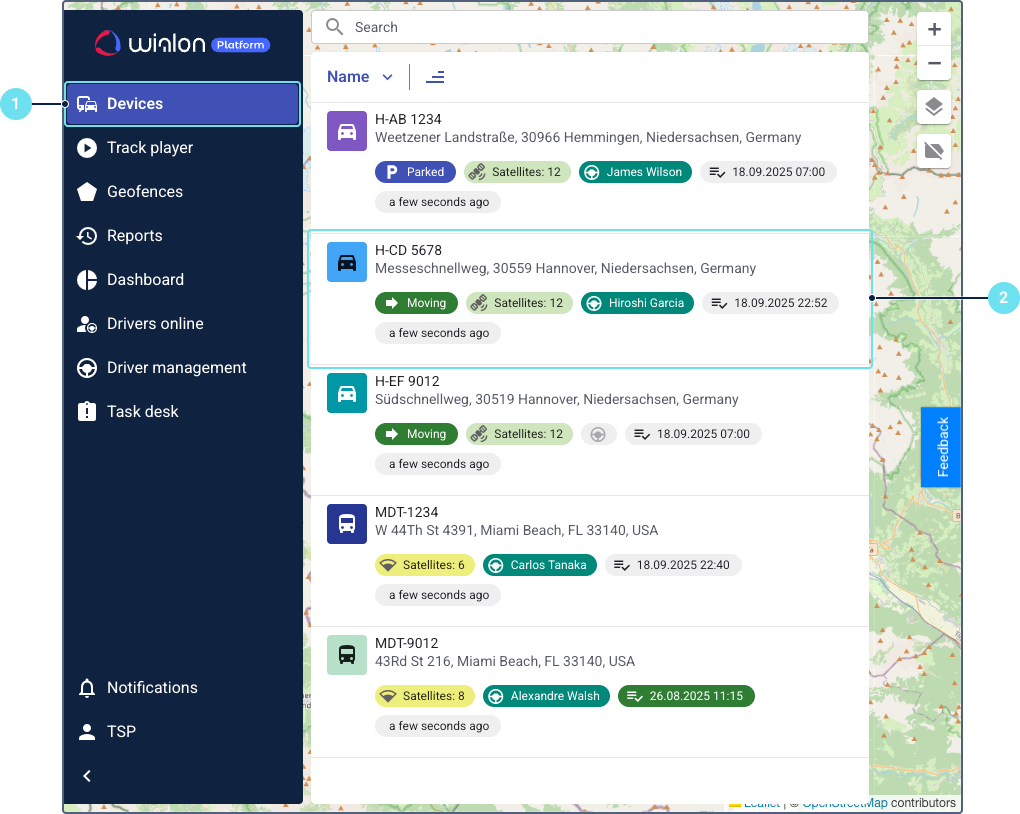Viewport: 1020px width, 814px height.
Task: Collapse the sidebar with the chevron
Action: click(87, 776)
